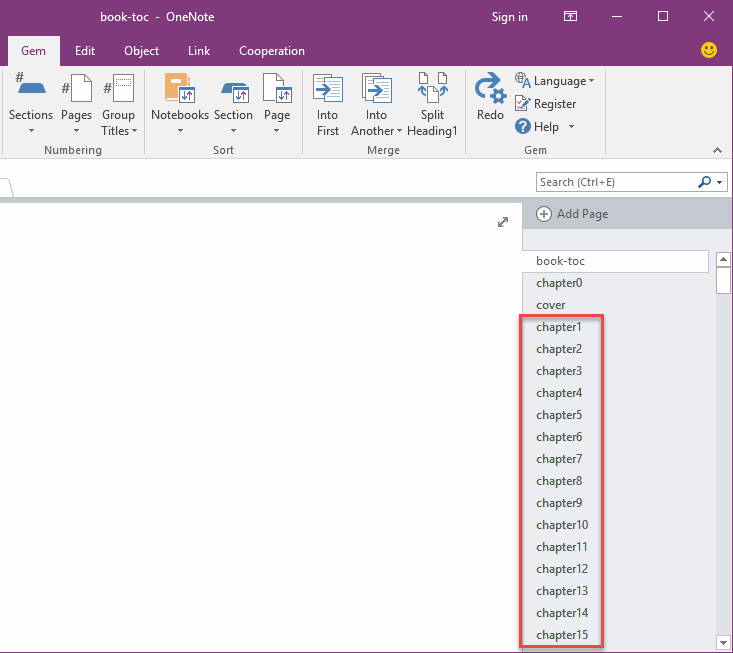Viewport: 733px width, 653px height.
Task: Click the smiley feedback icon
Action: tap(709, 50)
